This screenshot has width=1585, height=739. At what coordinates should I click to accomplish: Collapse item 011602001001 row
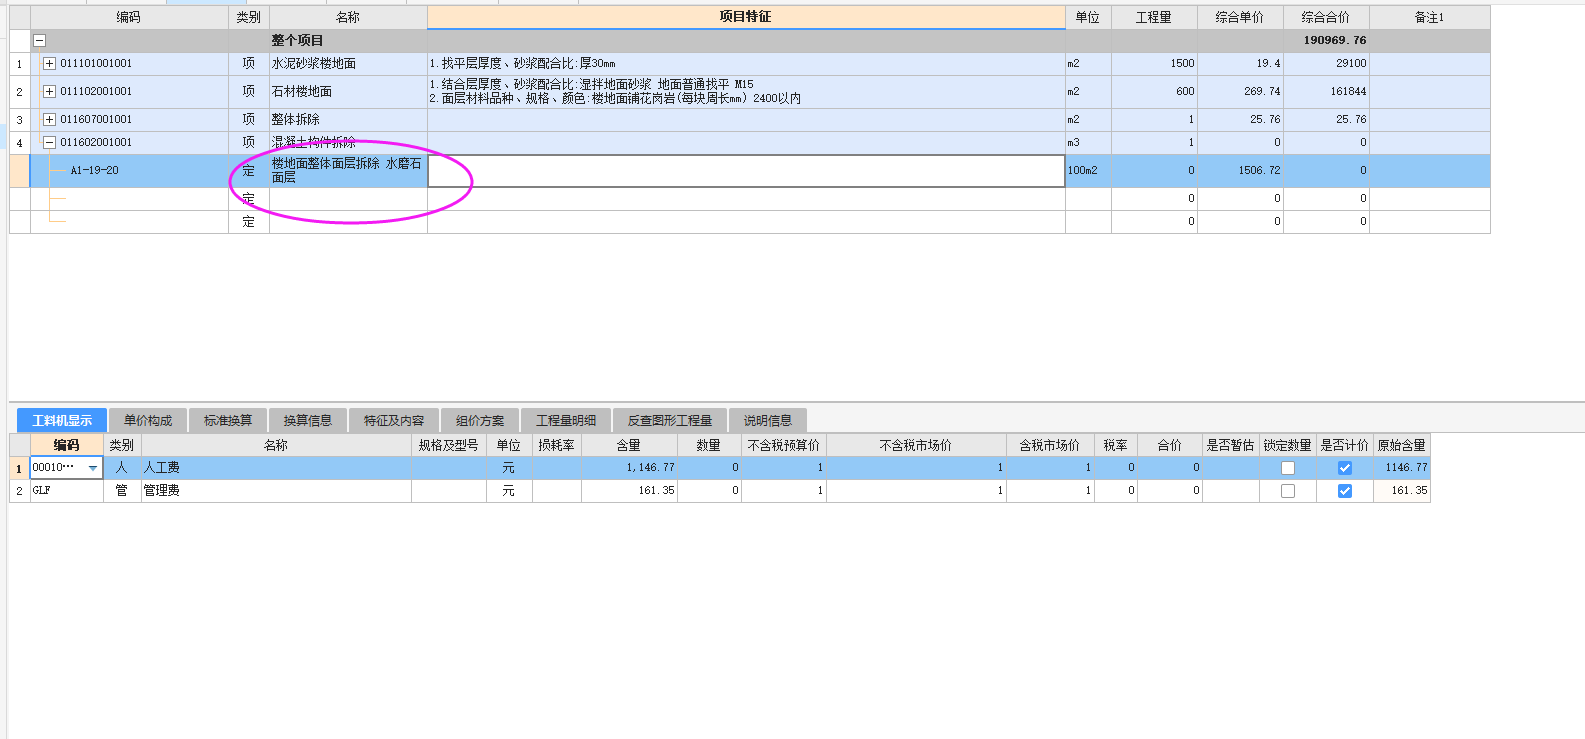pyautogui.click(x=49, y=142)
